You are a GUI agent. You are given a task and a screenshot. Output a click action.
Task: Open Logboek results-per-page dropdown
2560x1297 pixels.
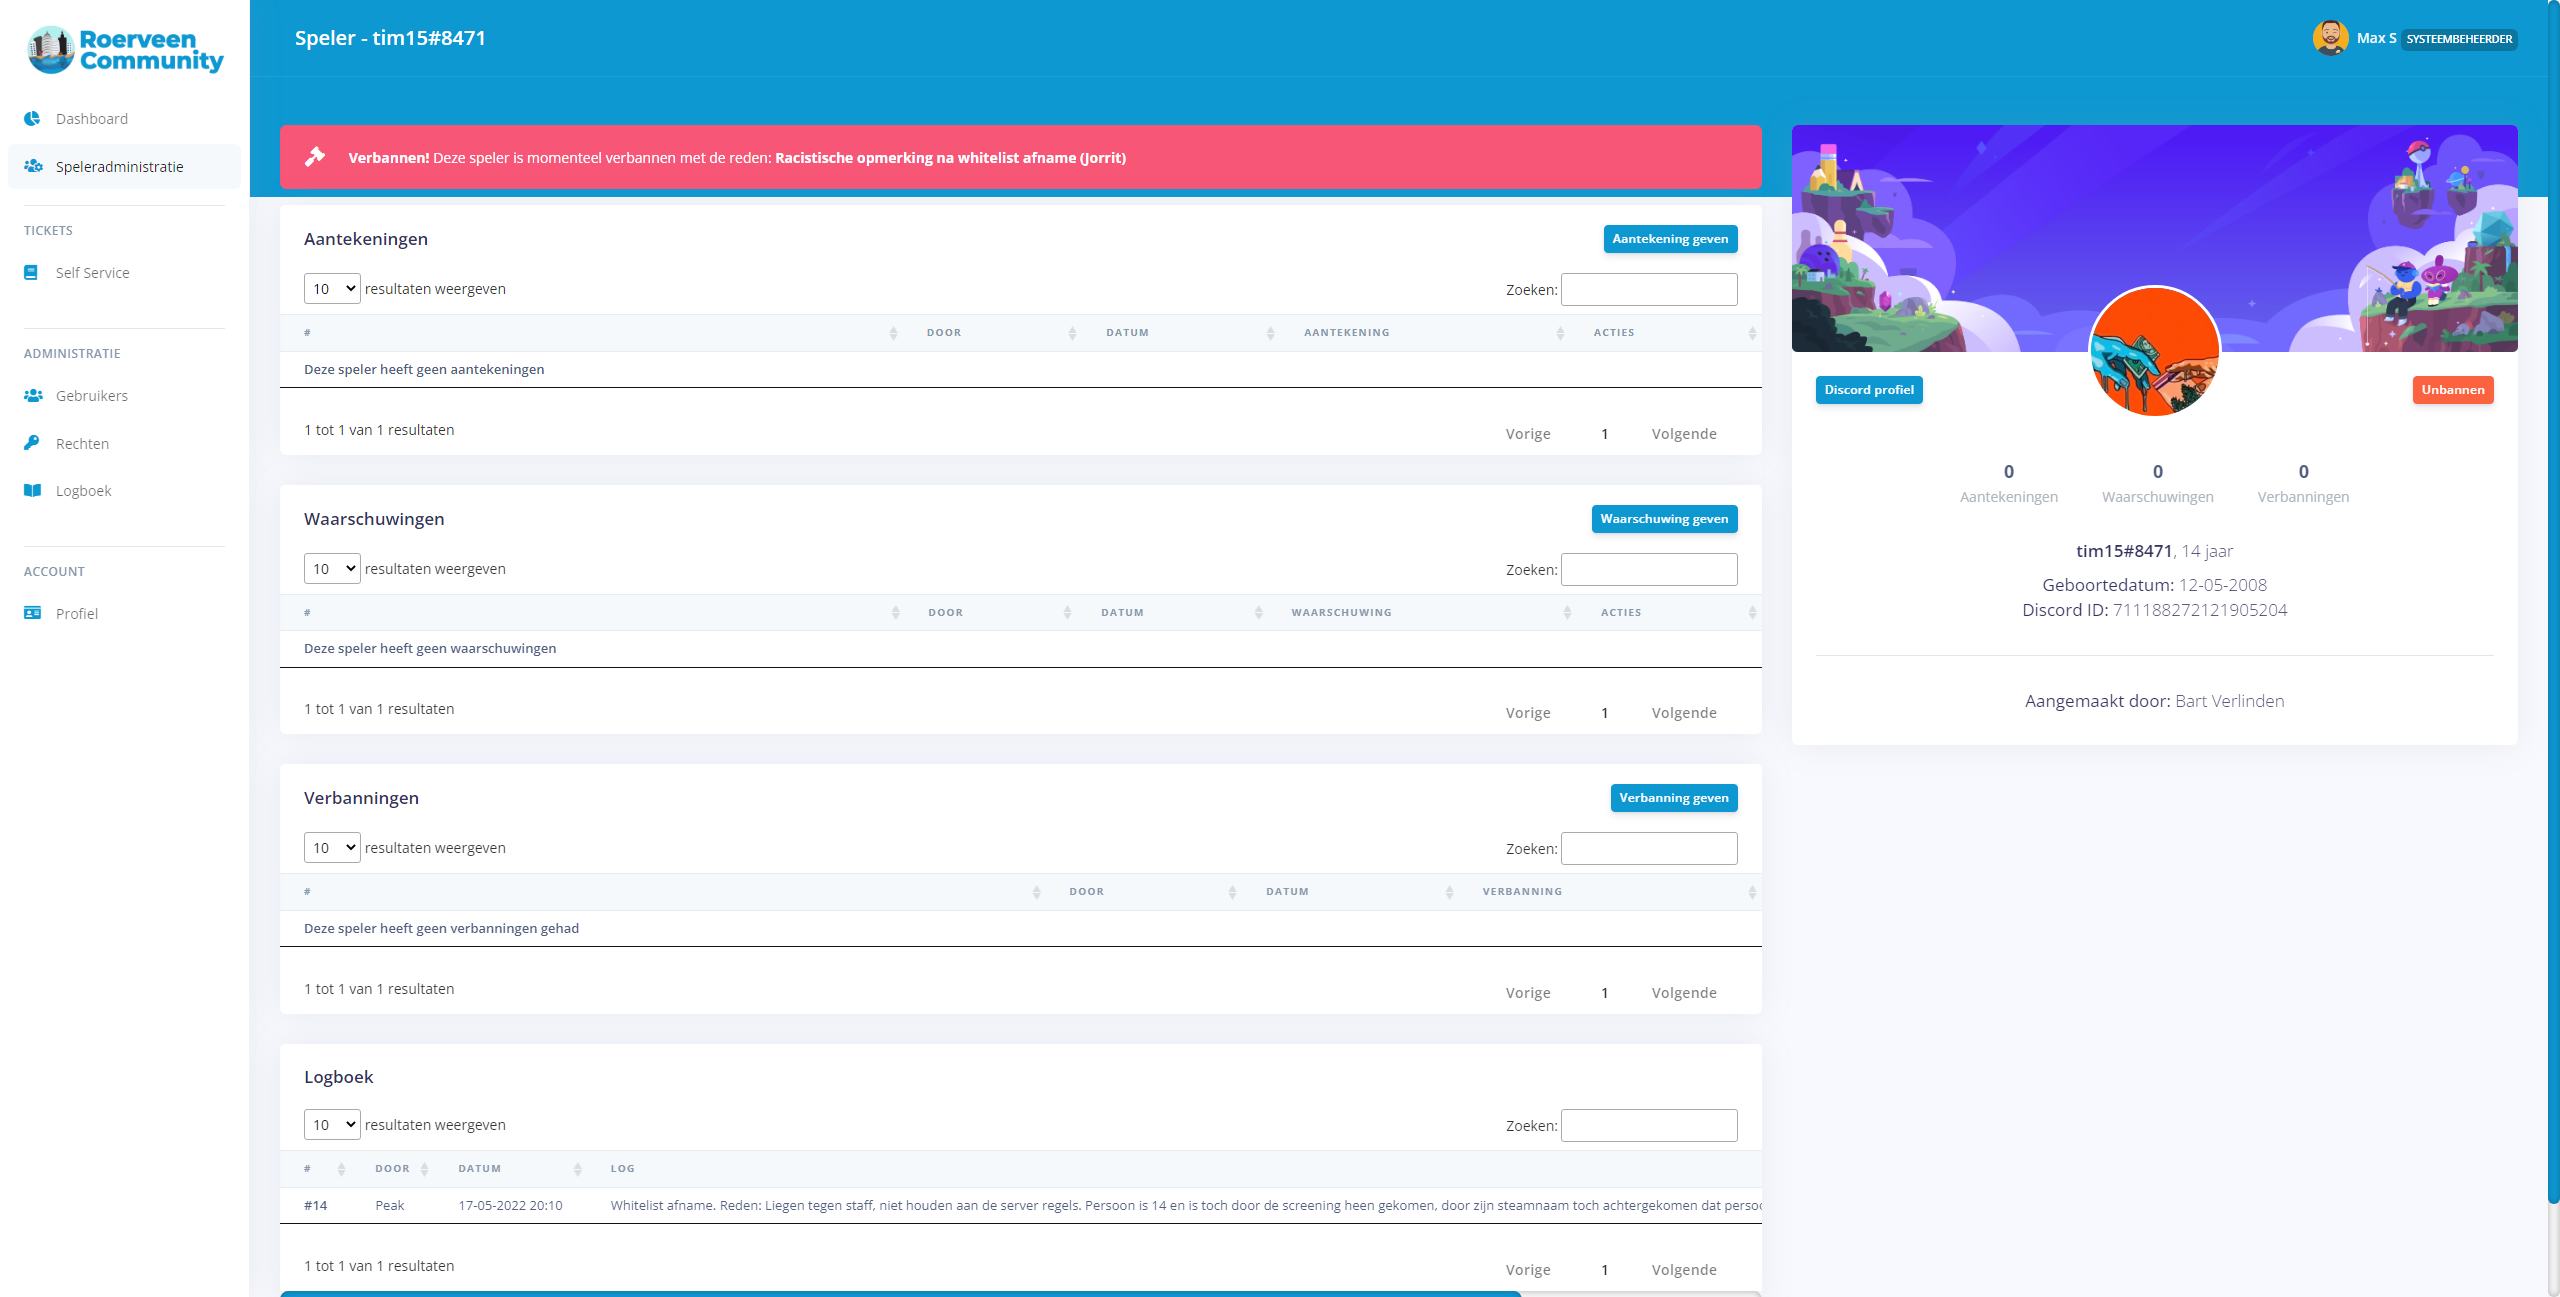pyautogui.click(x=332, y=1125)
